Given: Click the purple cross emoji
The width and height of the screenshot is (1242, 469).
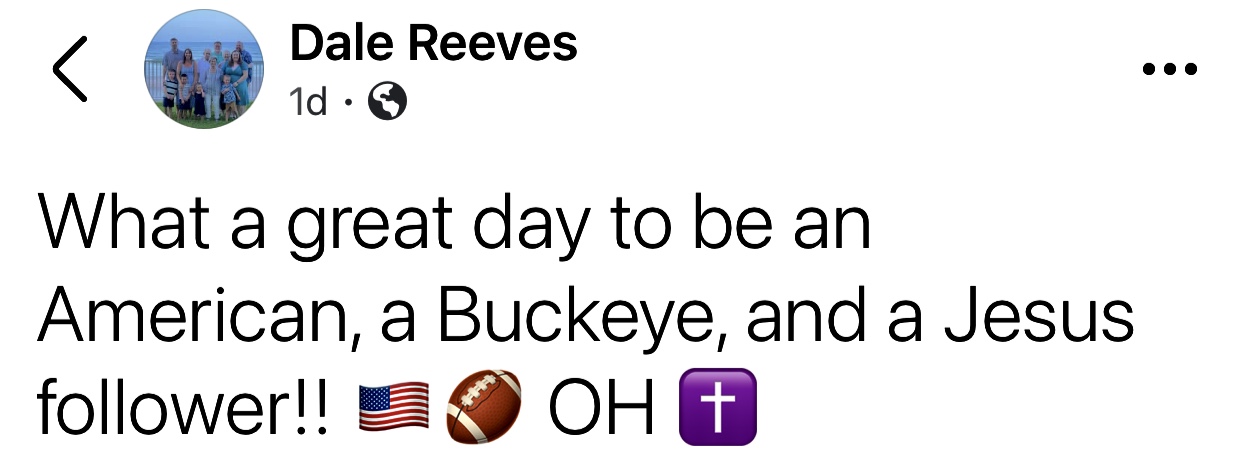Looking at the screenshot, I should pos(717,408).
